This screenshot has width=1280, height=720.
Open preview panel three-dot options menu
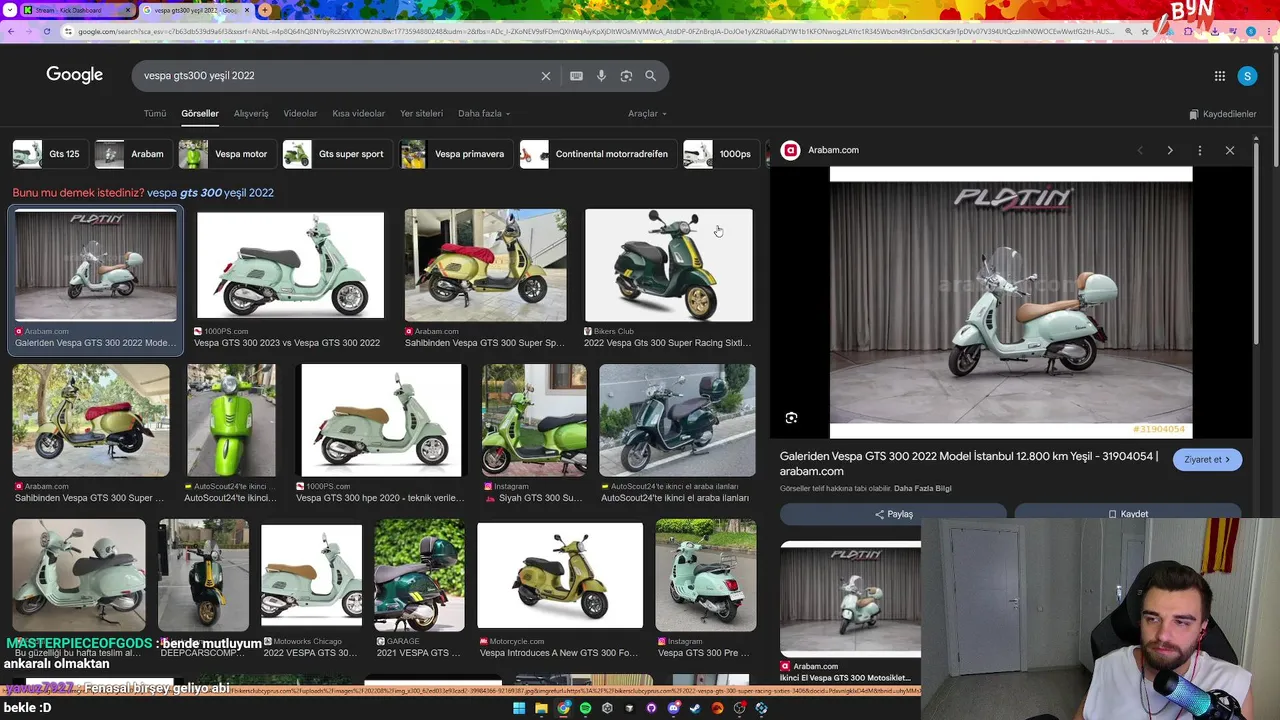pos(1200,150)
